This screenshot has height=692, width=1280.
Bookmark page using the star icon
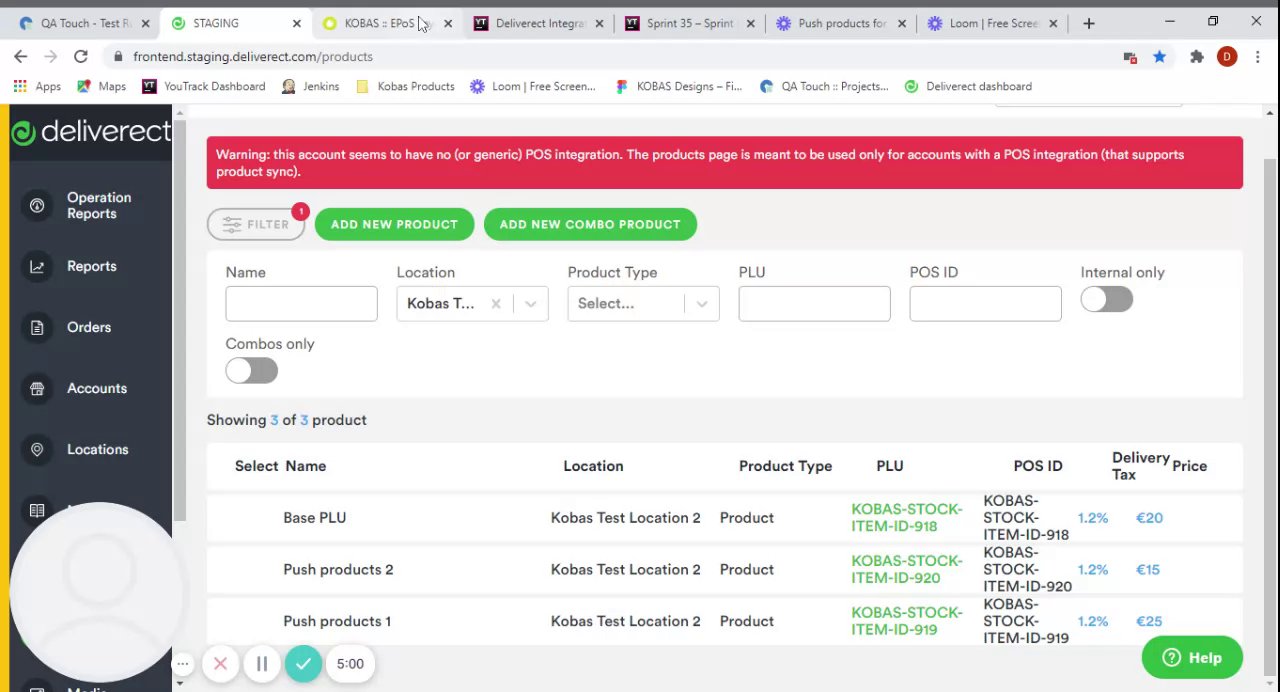click(x=1159, y=57)
